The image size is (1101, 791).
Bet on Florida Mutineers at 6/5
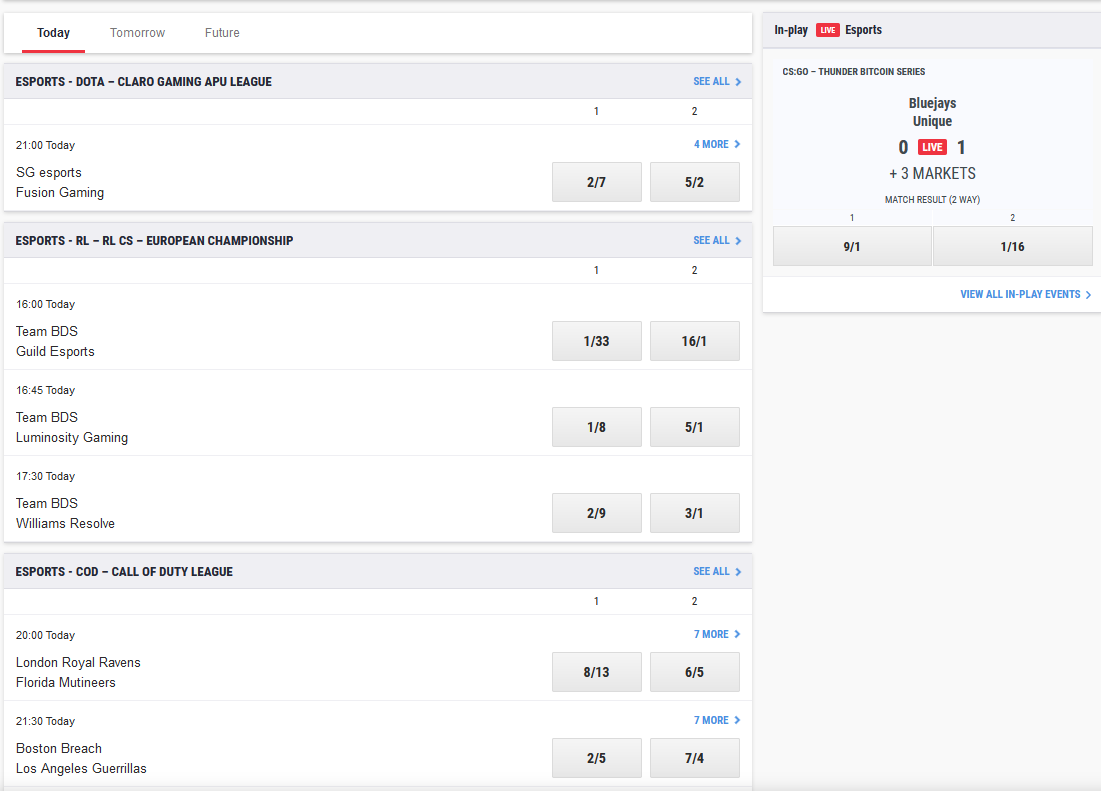[x=694, y=672]
